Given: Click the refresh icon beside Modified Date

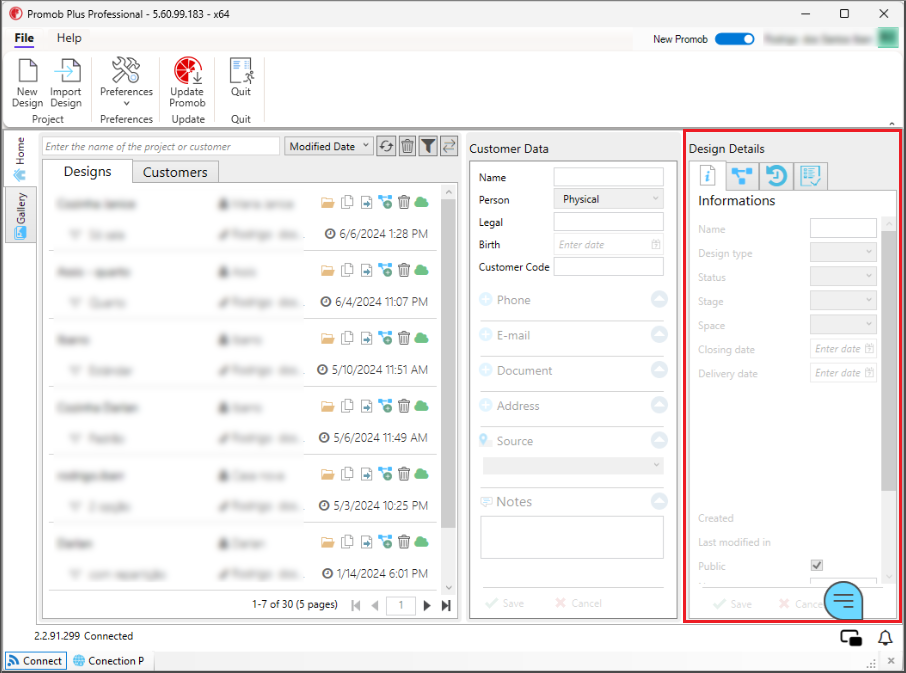Looking at the screenshot, I should [386, 146].
